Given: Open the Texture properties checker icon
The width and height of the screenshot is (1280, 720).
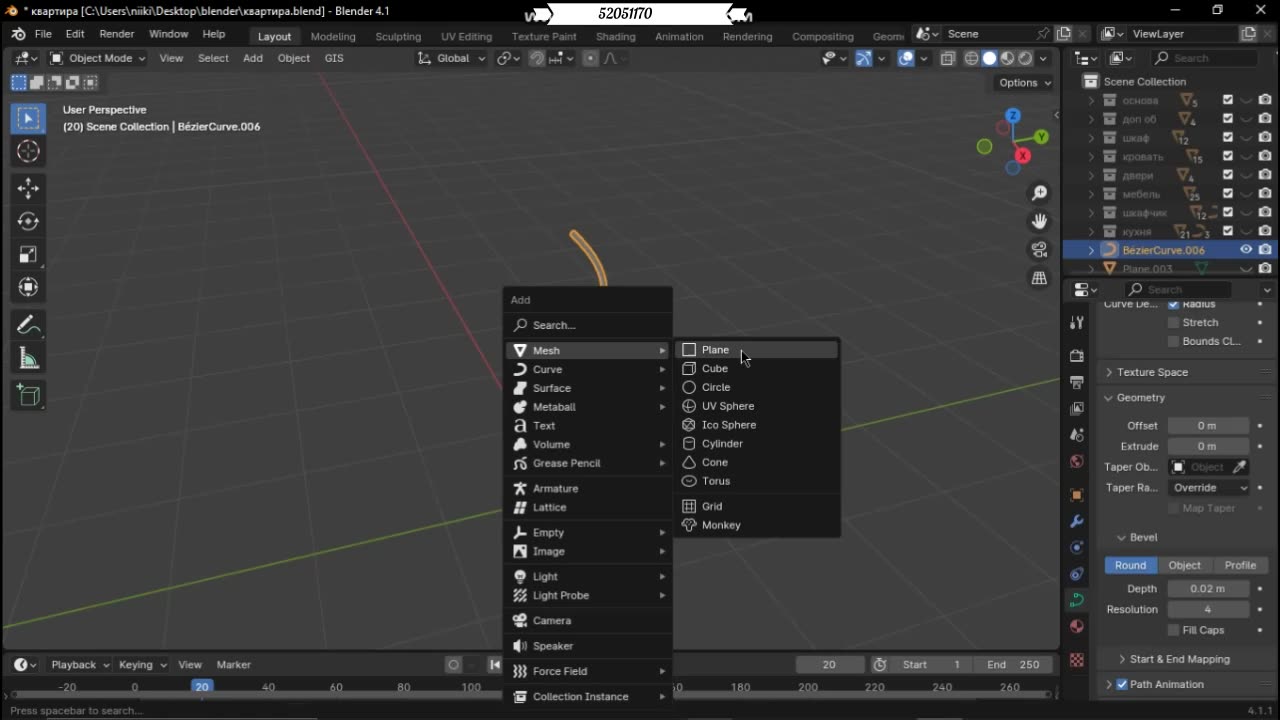Looking at the screenshot, I should 1077,660.
